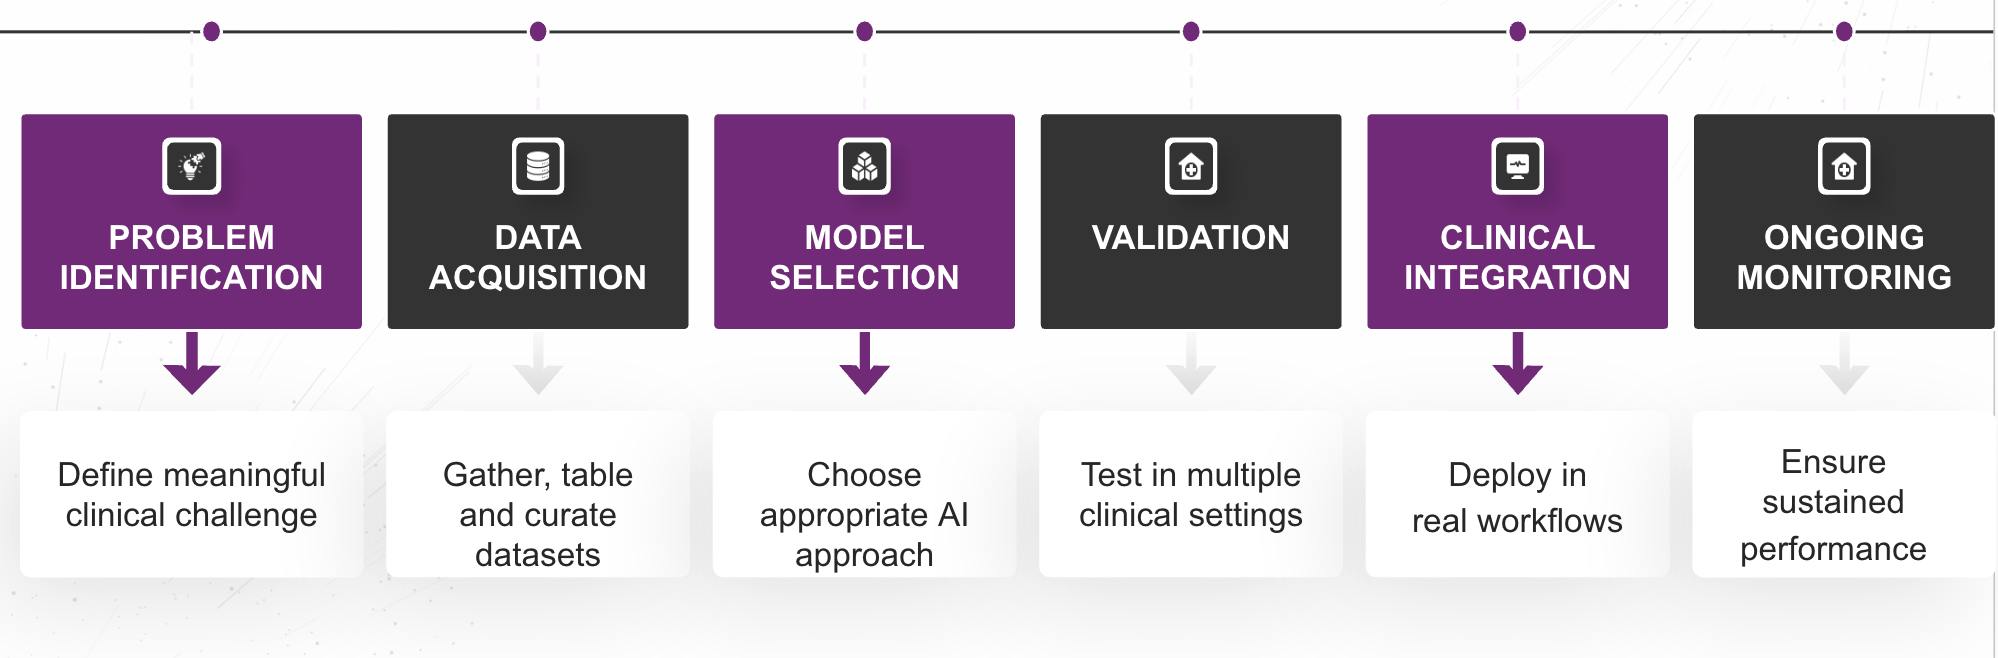Open the 'Define meaningful clinical challenge' card

[191, 494]
